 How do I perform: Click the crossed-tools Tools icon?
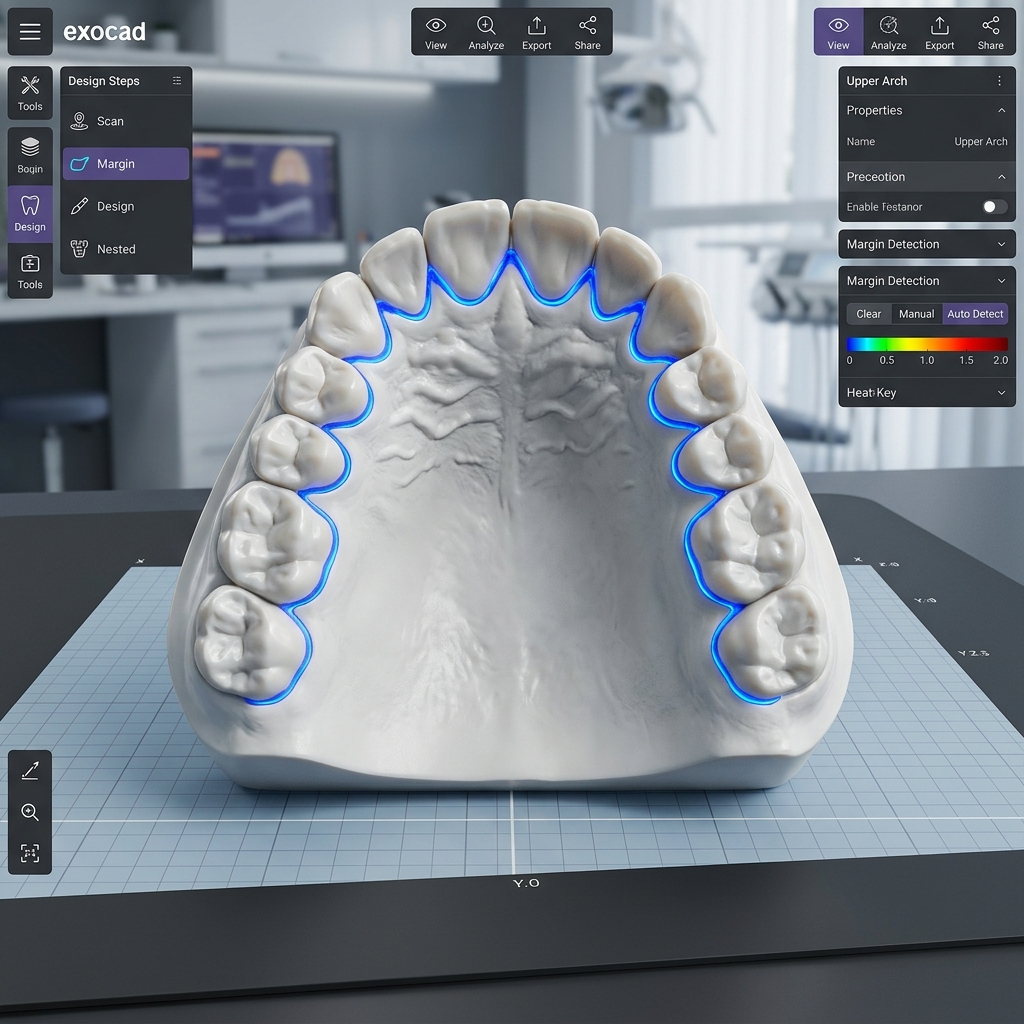29,92
